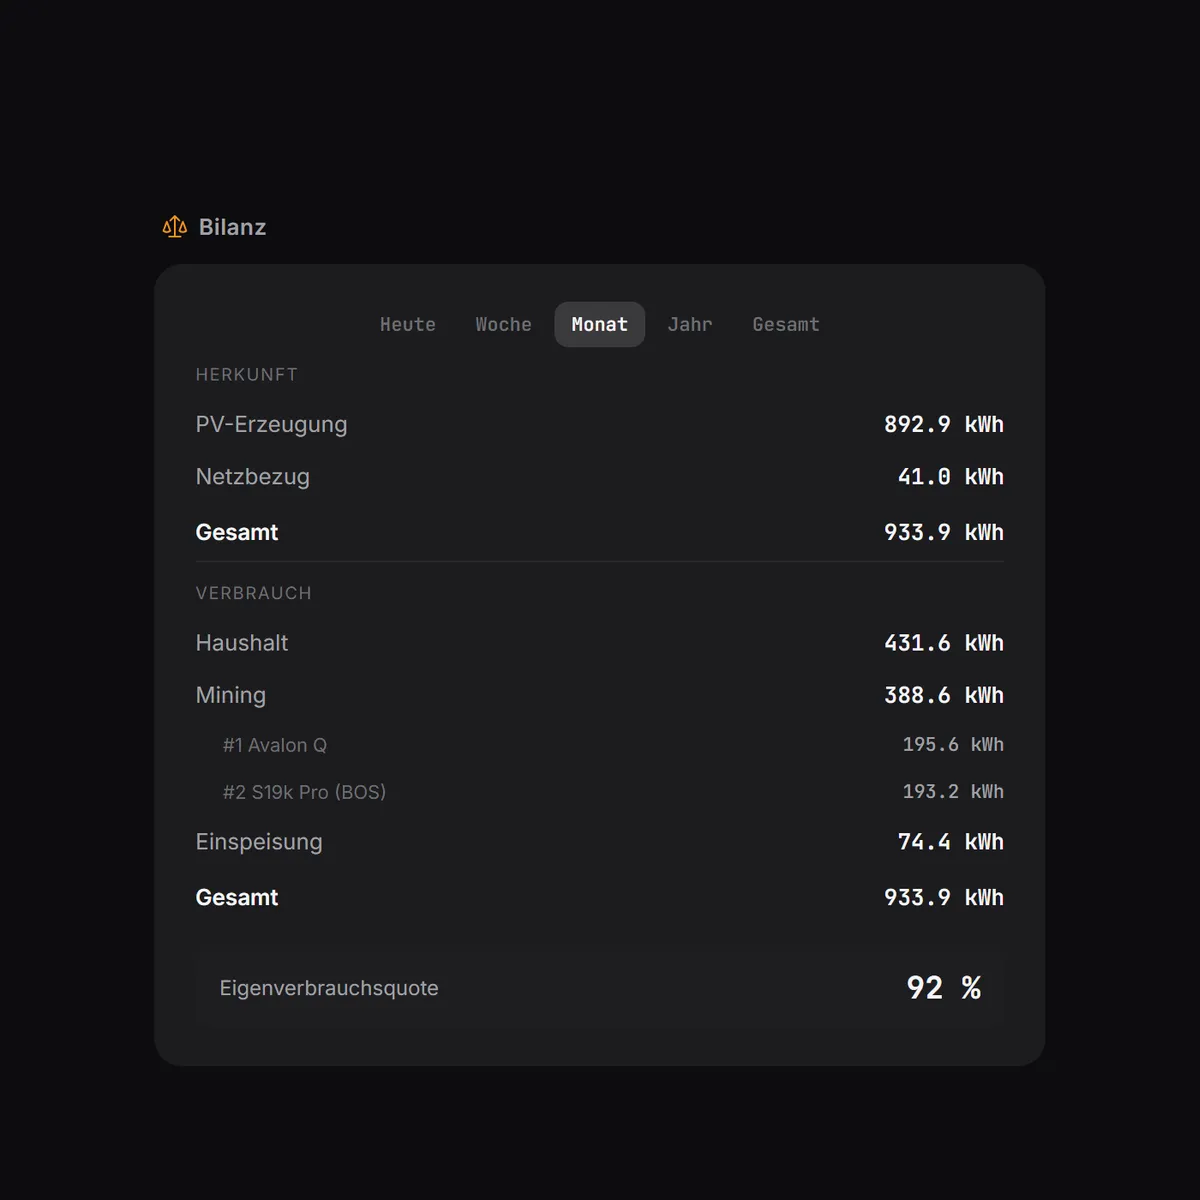The width and height of the screenshot is (1200, 1200).
Task: Select the PV-Erzeugung label
Action: pyautogui.click(x=271, y=424)
